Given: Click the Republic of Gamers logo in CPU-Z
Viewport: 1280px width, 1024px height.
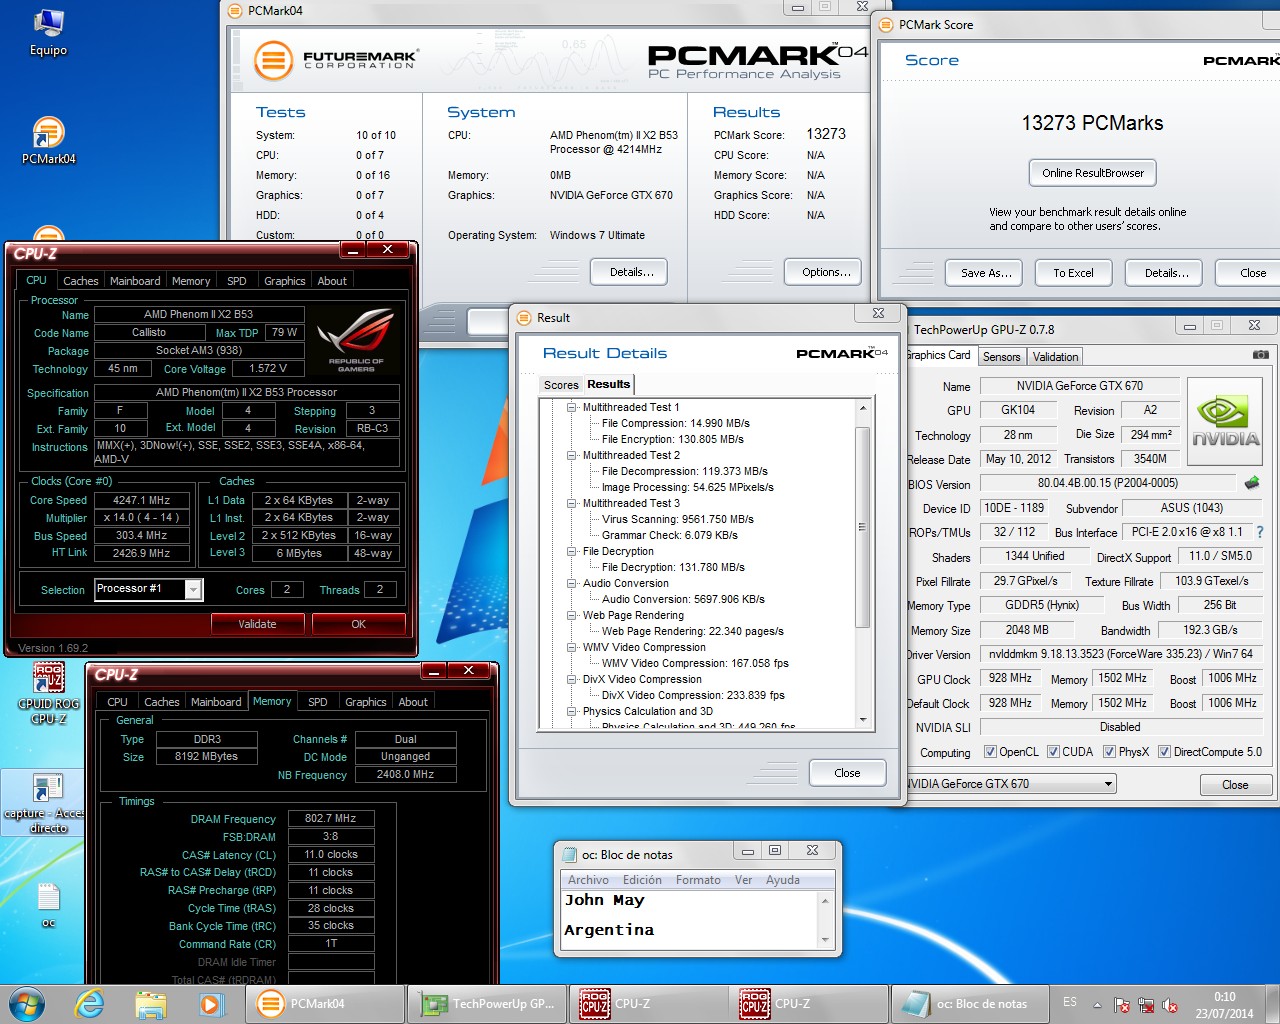Looking at the screenshot, I should (356, 341).
